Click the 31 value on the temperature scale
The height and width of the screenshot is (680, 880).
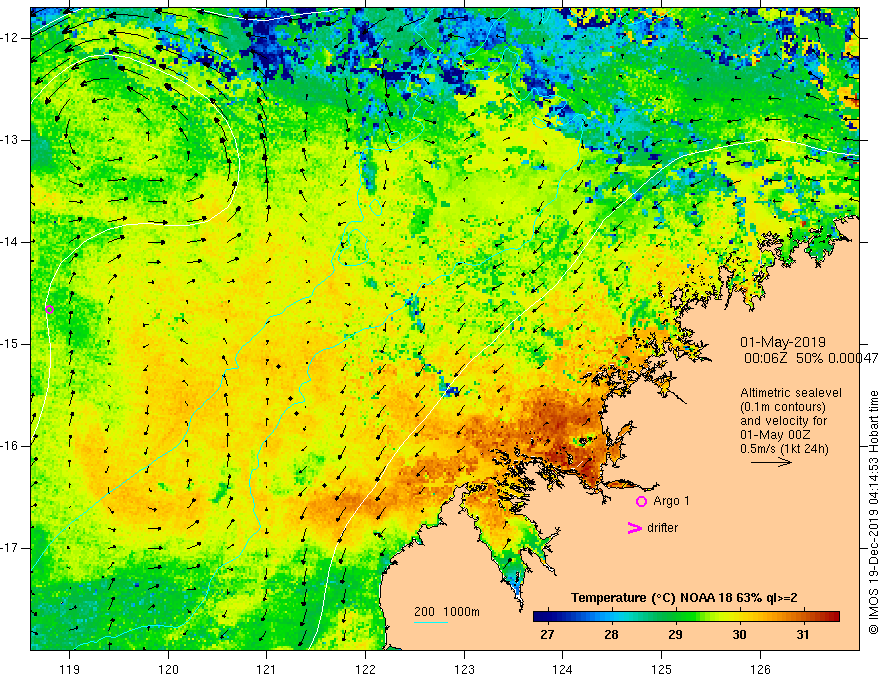click(x=803, y=635)
